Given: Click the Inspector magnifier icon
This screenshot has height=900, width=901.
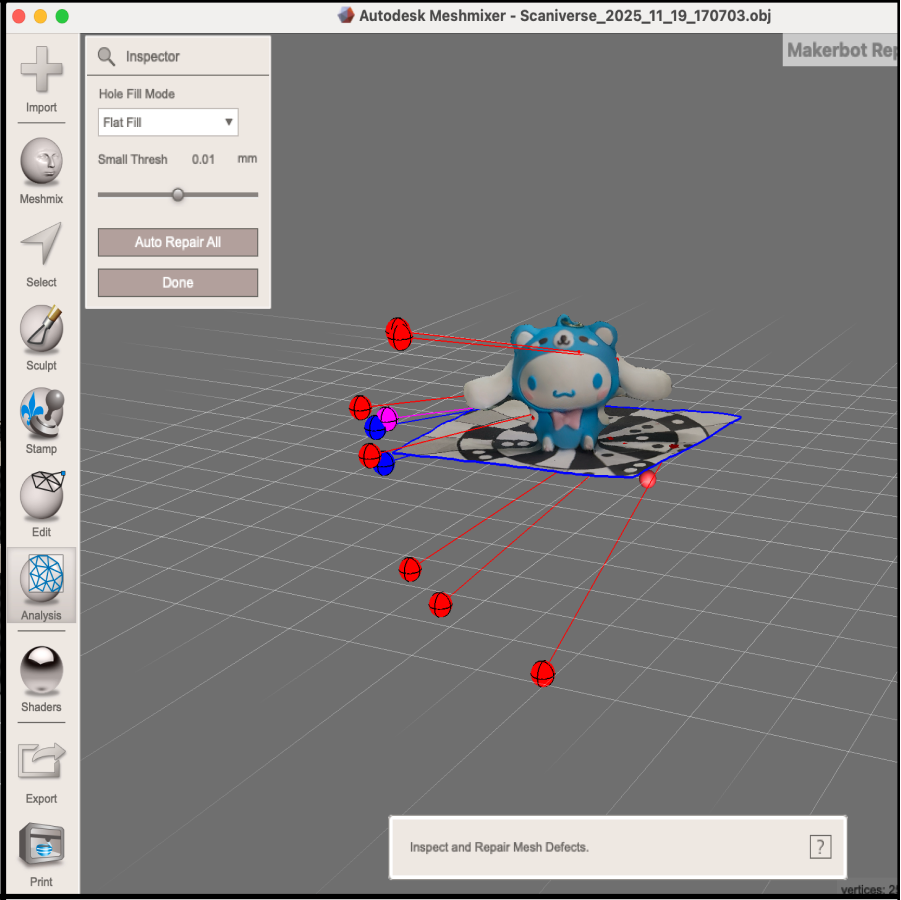Looking at the screenshot, I should [x=106, y=57].
